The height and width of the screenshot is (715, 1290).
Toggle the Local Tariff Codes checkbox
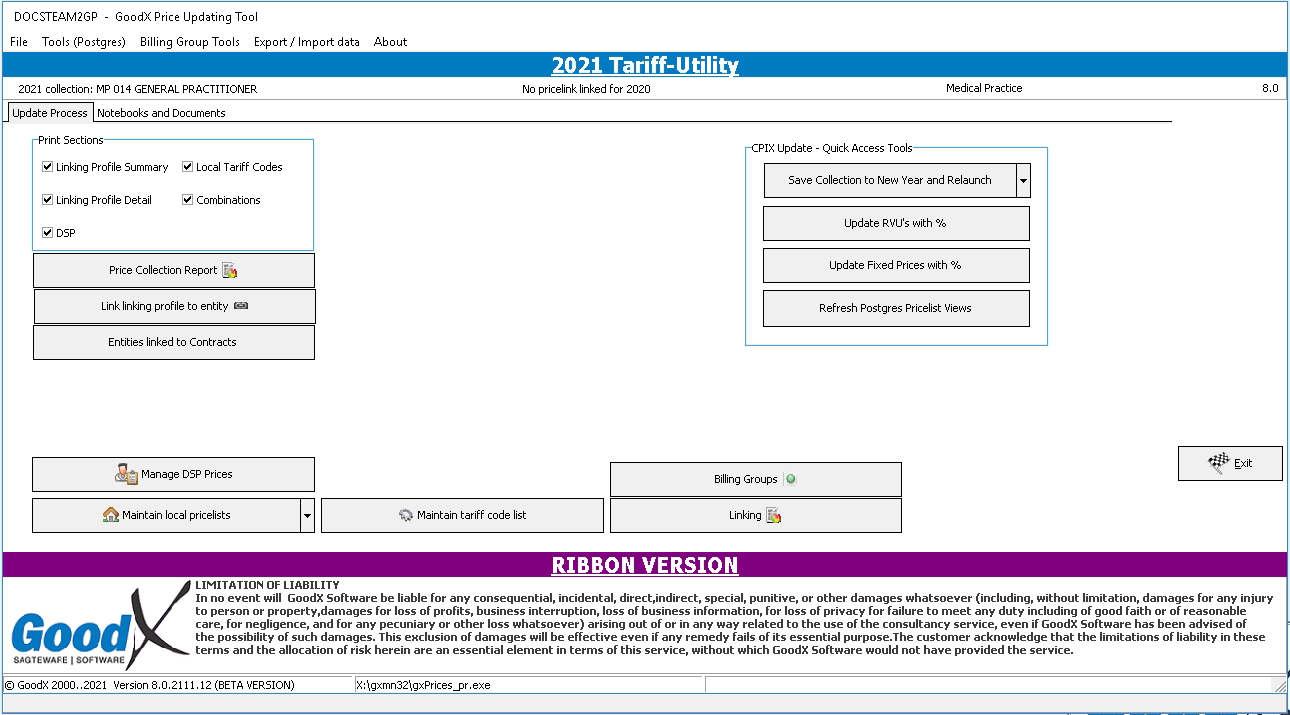click(x=187, y=167)
